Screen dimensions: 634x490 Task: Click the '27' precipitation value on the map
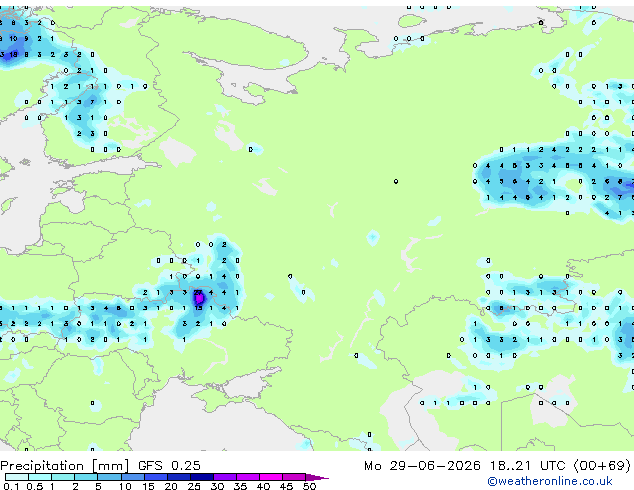[198, 292]
